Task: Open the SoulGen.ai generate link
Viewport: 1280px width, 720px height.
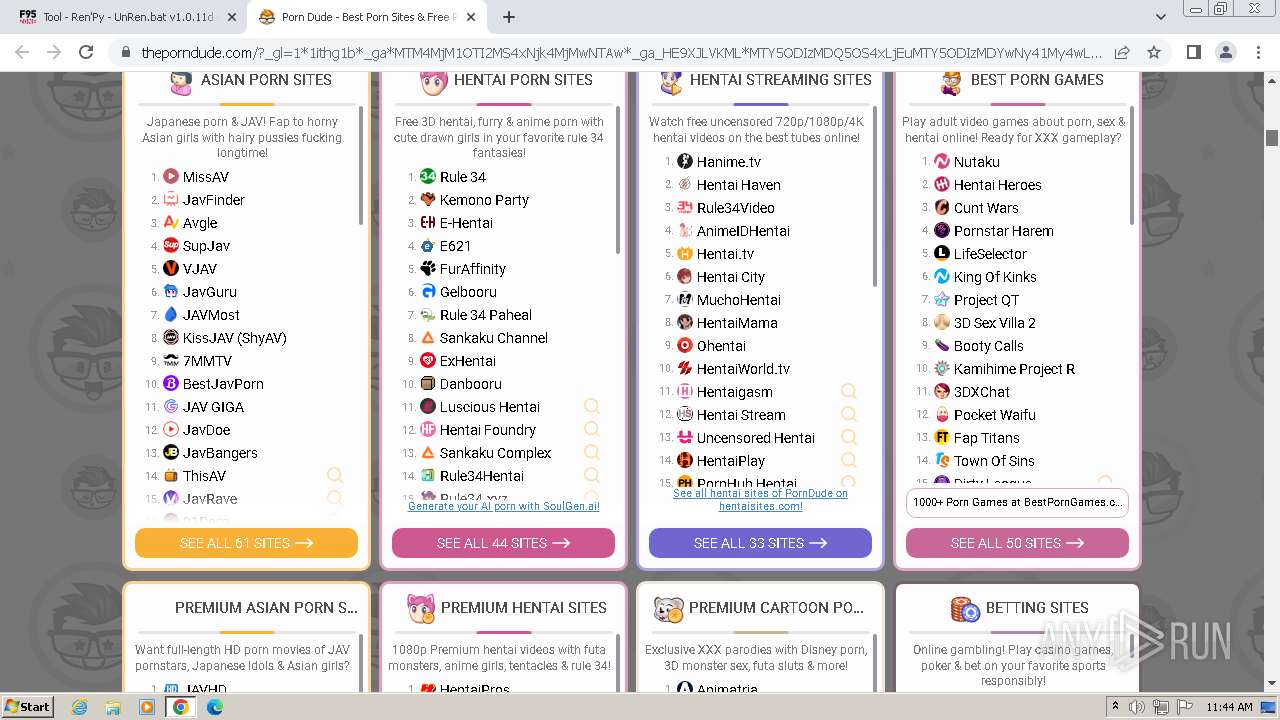Action: click(x=504, y=506)
